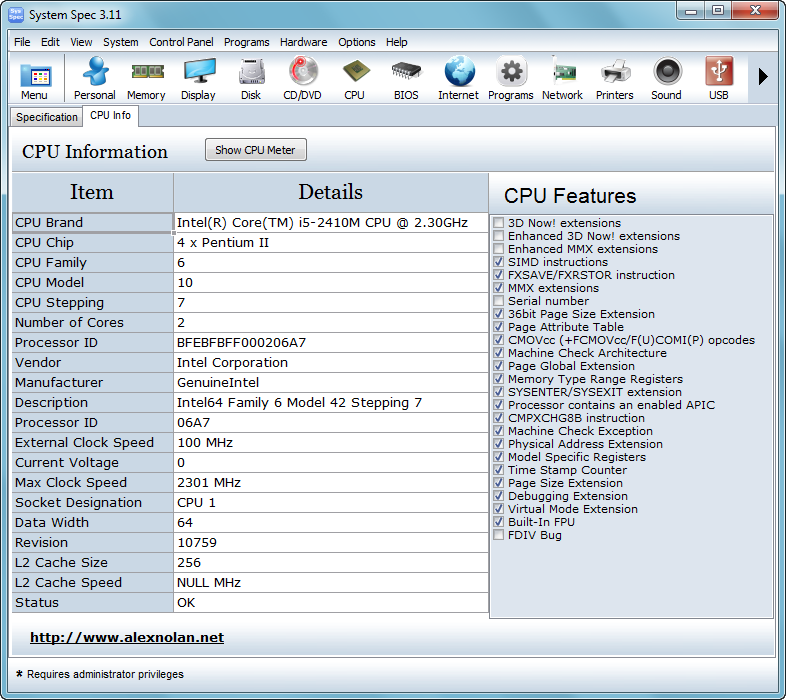
Task: Select the Memory toolbar icon
Action: coord(146,78)
